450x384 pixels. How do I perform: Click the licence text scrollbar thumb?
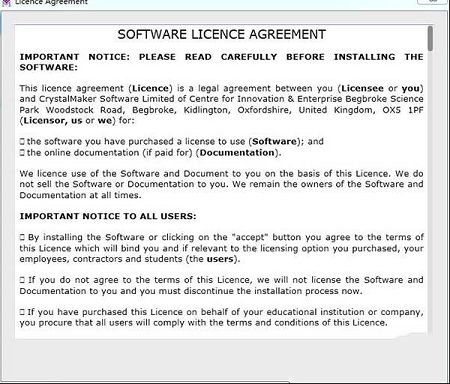point(430,39)
